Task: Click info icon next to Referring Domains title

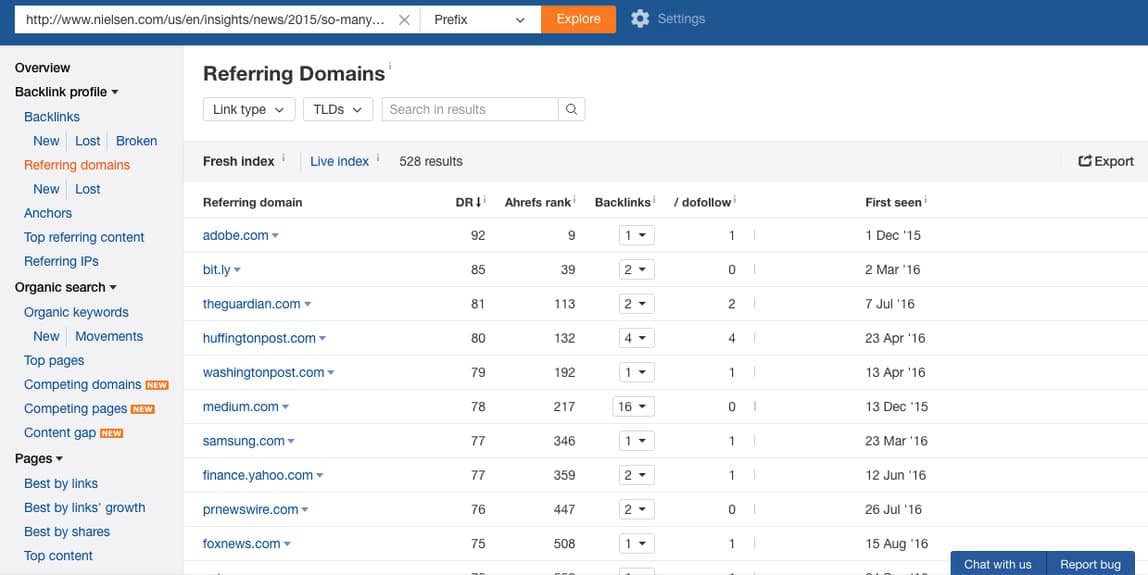Action: click(390, 67)
